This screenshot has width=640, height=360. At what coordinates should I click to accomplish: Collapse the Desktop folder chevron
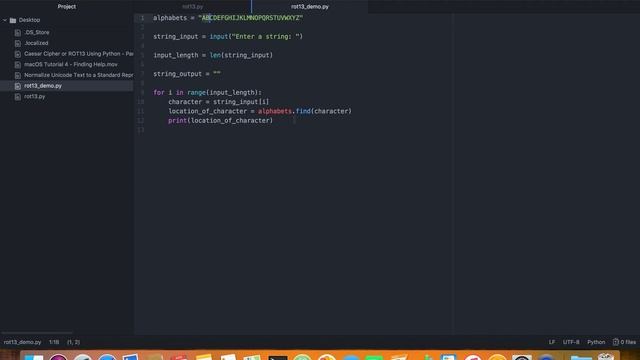[x=5, y=20]
